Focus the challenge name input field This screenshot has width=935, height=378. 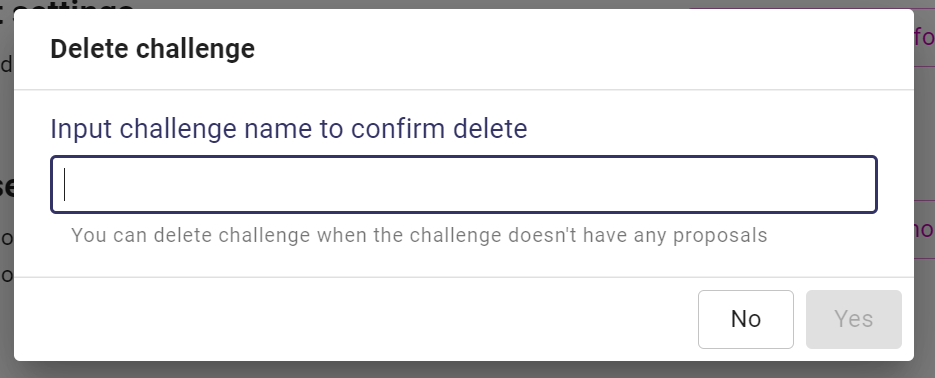tap(463, 184)
